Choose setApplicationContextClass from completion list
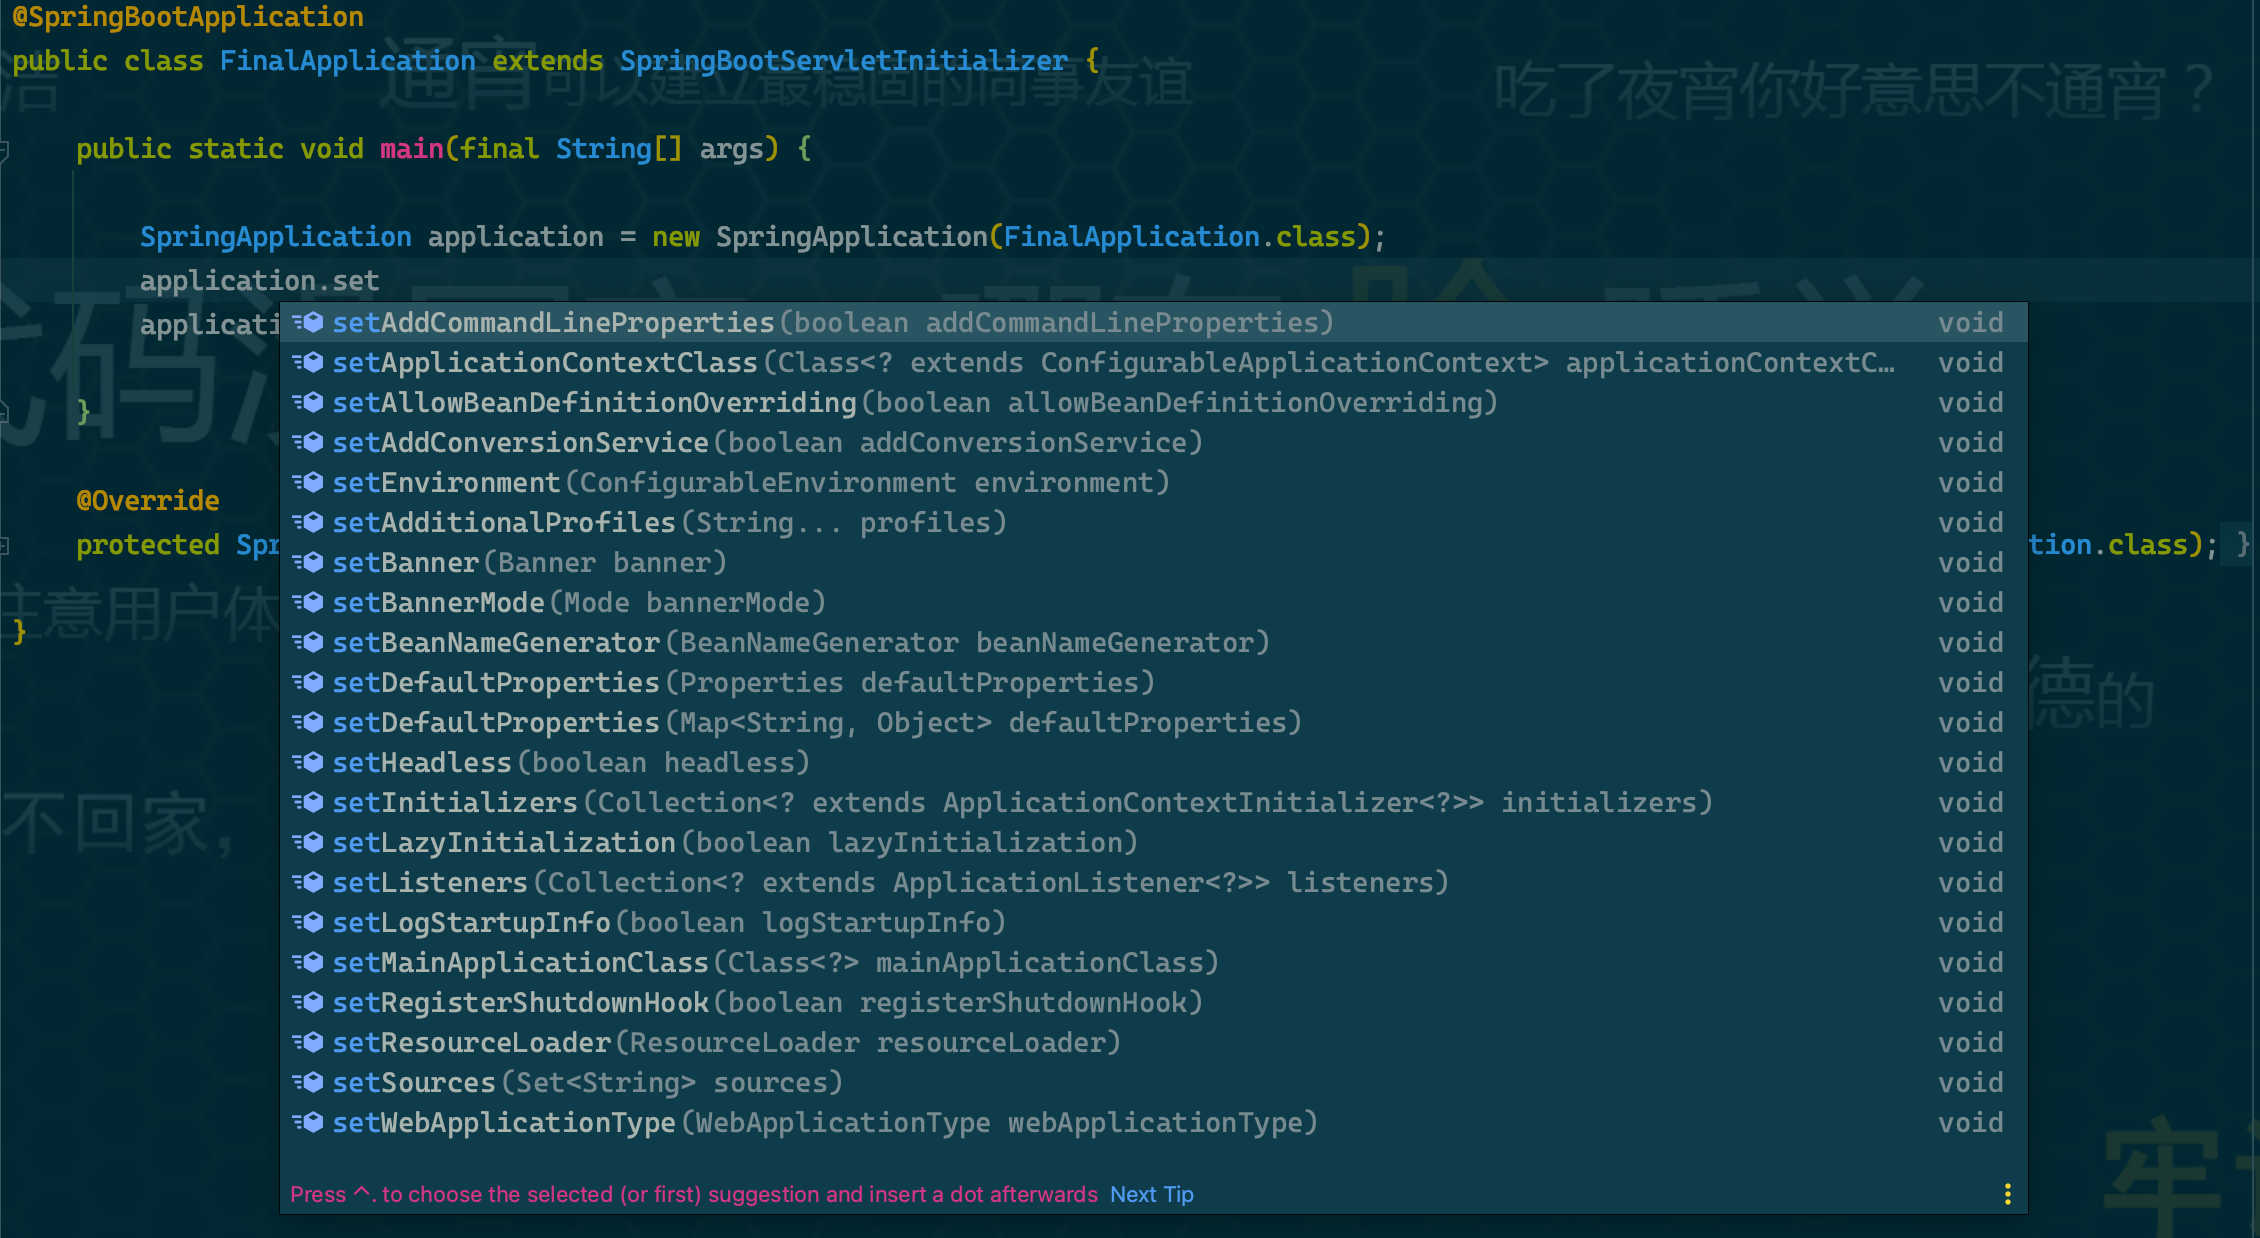The height and width of the screenshot is (1238, 2260). point(1154,362)
